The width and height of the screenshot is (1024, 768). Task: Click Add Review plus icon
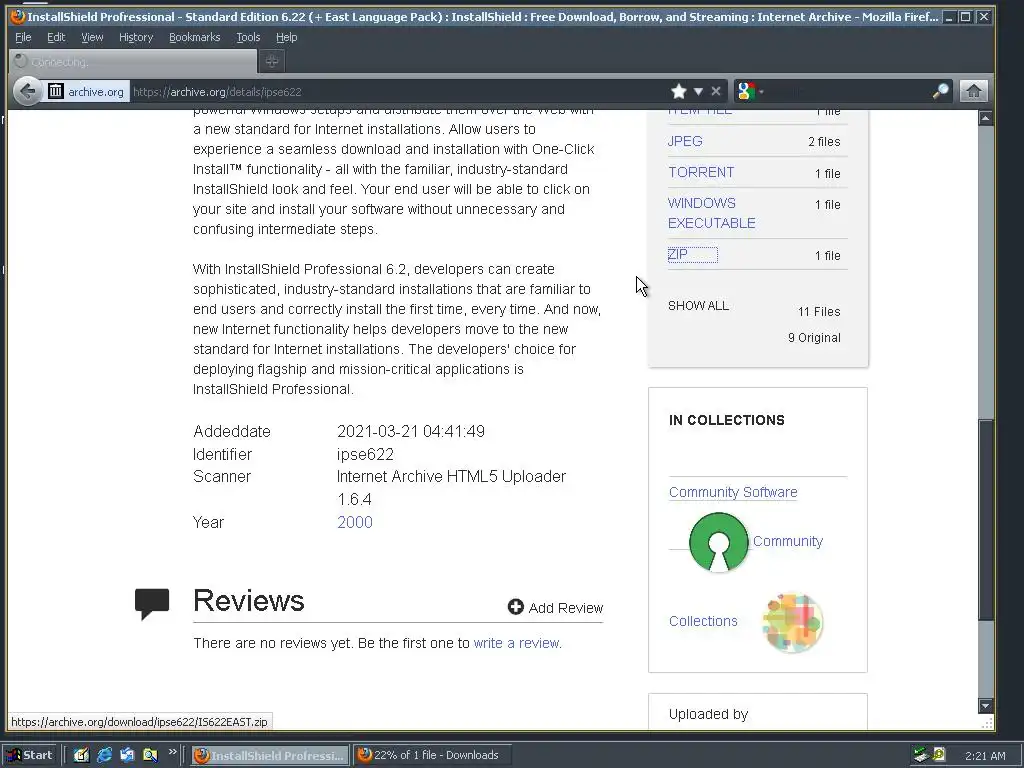click(515, 607)
